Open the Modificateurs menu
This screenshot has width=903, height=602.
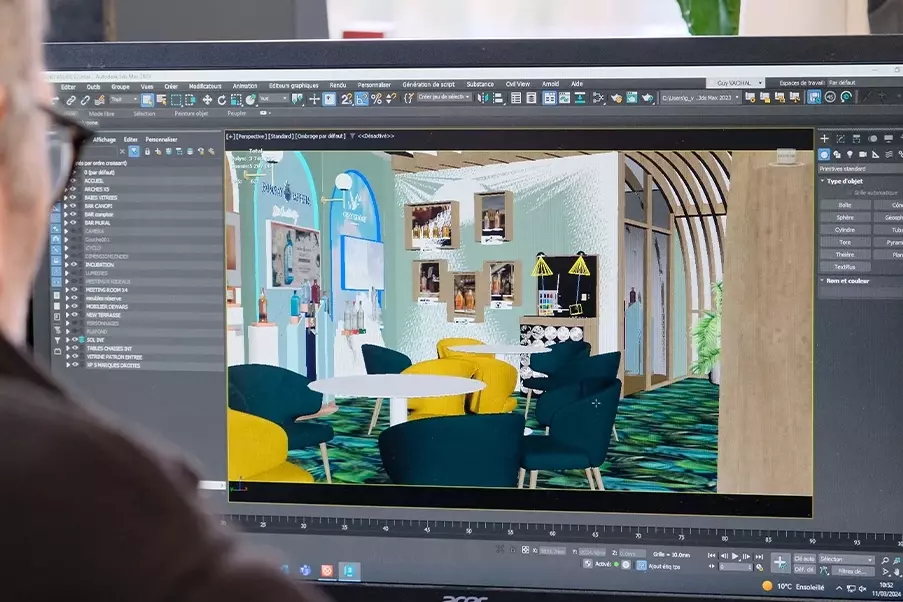205,86
